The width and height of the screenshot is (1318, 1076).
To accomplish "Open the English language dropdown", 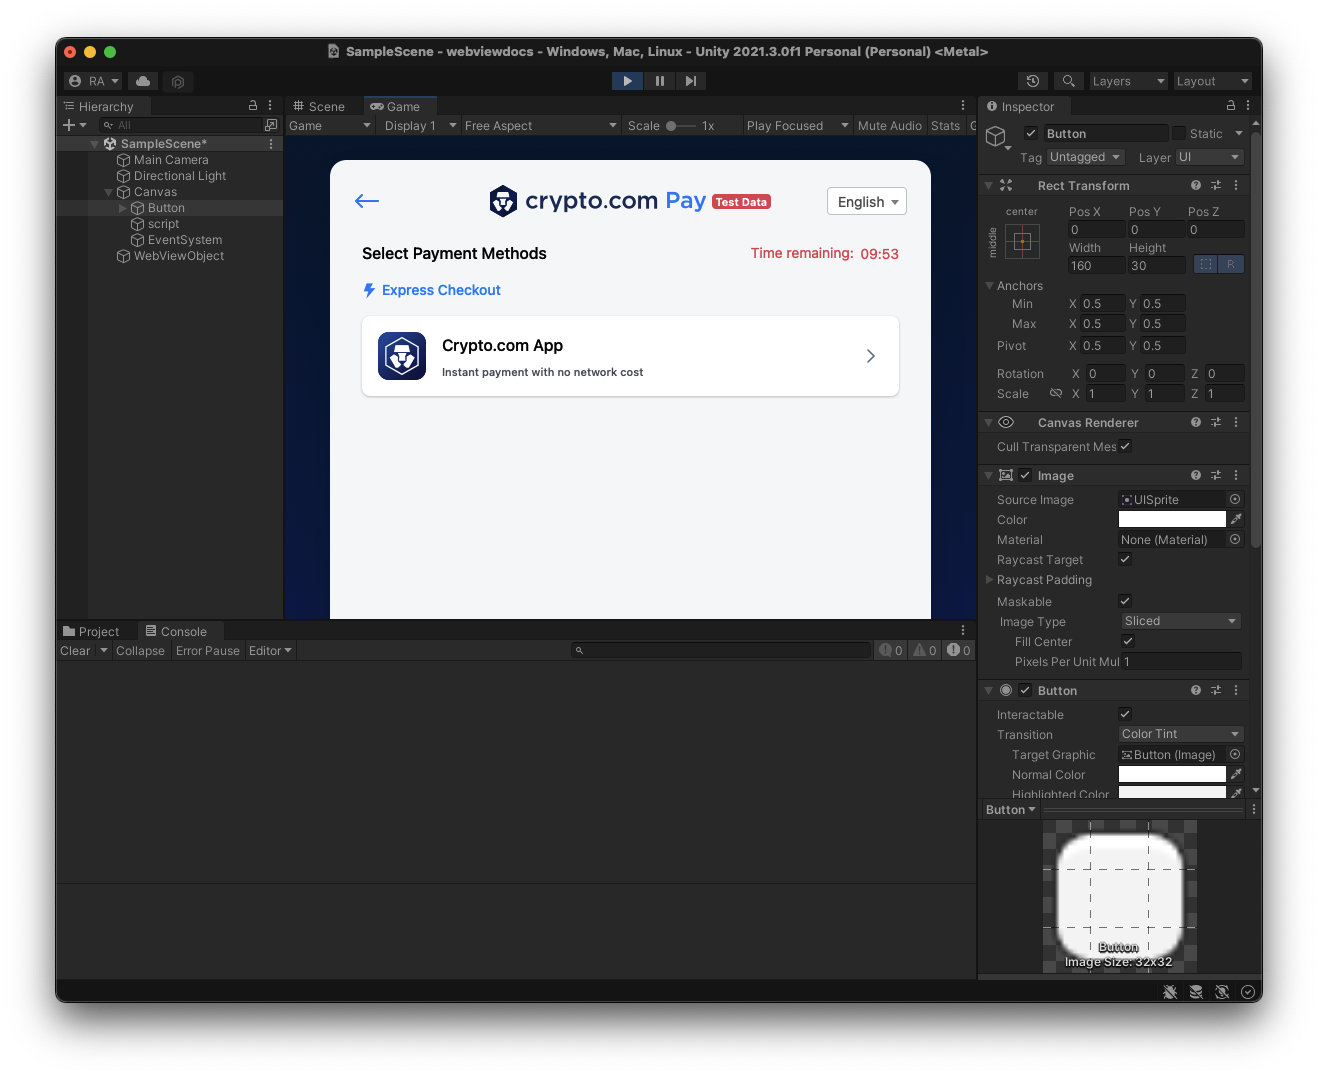I will click(x=866, y=202).
